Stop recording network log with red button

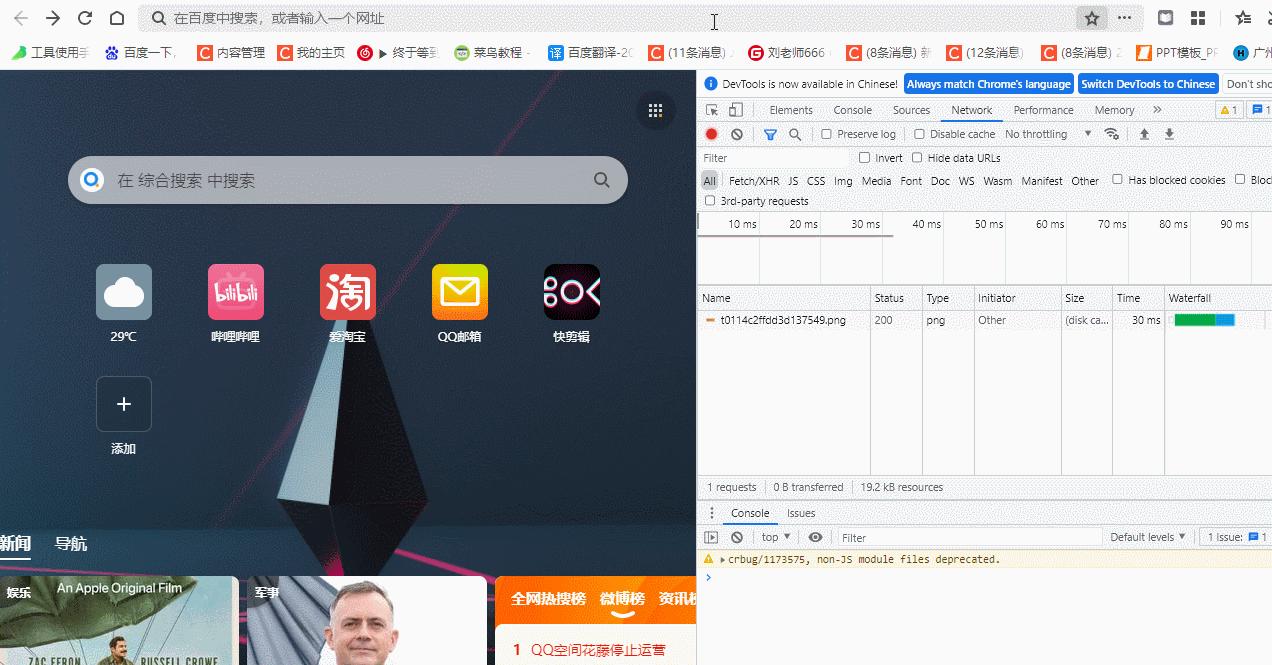pos(711,134)
